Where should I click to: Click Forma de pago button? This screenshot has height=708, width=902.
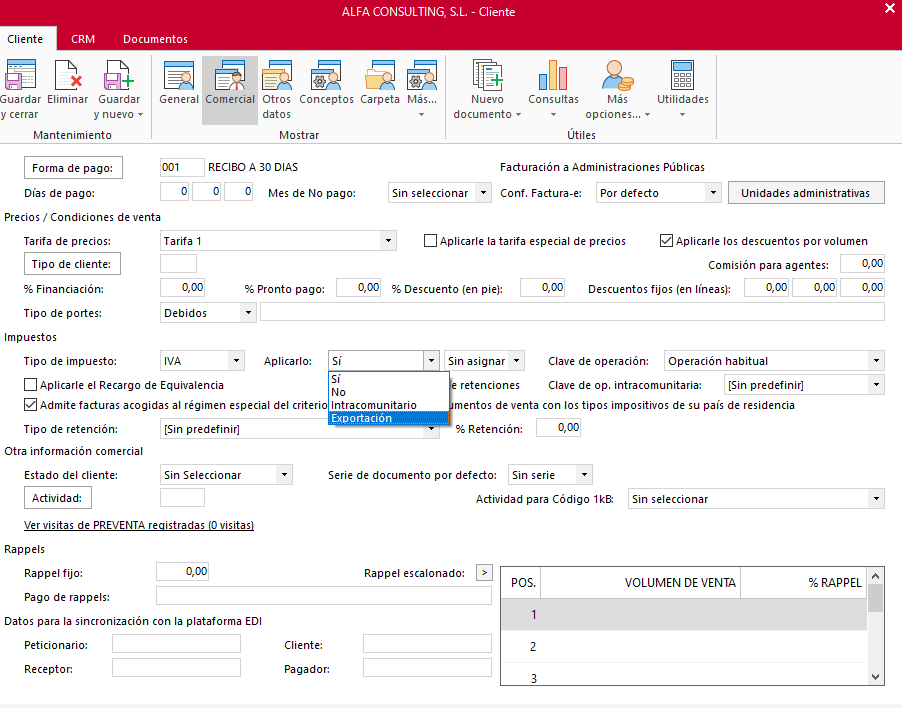(73, 168)
